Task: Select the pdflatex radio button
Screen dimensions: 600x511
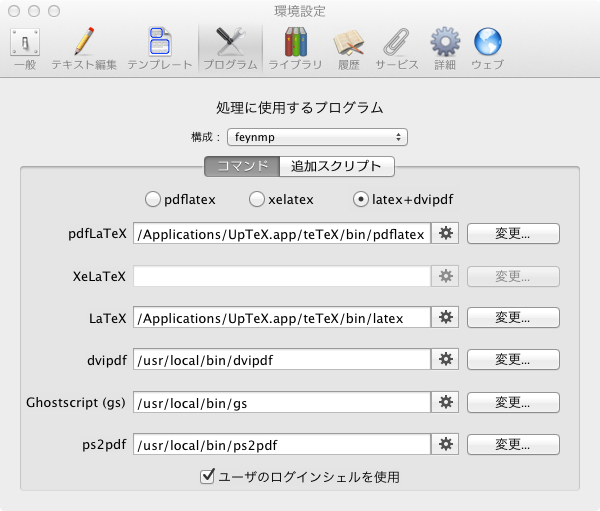Action: click(x=154, y=199)
